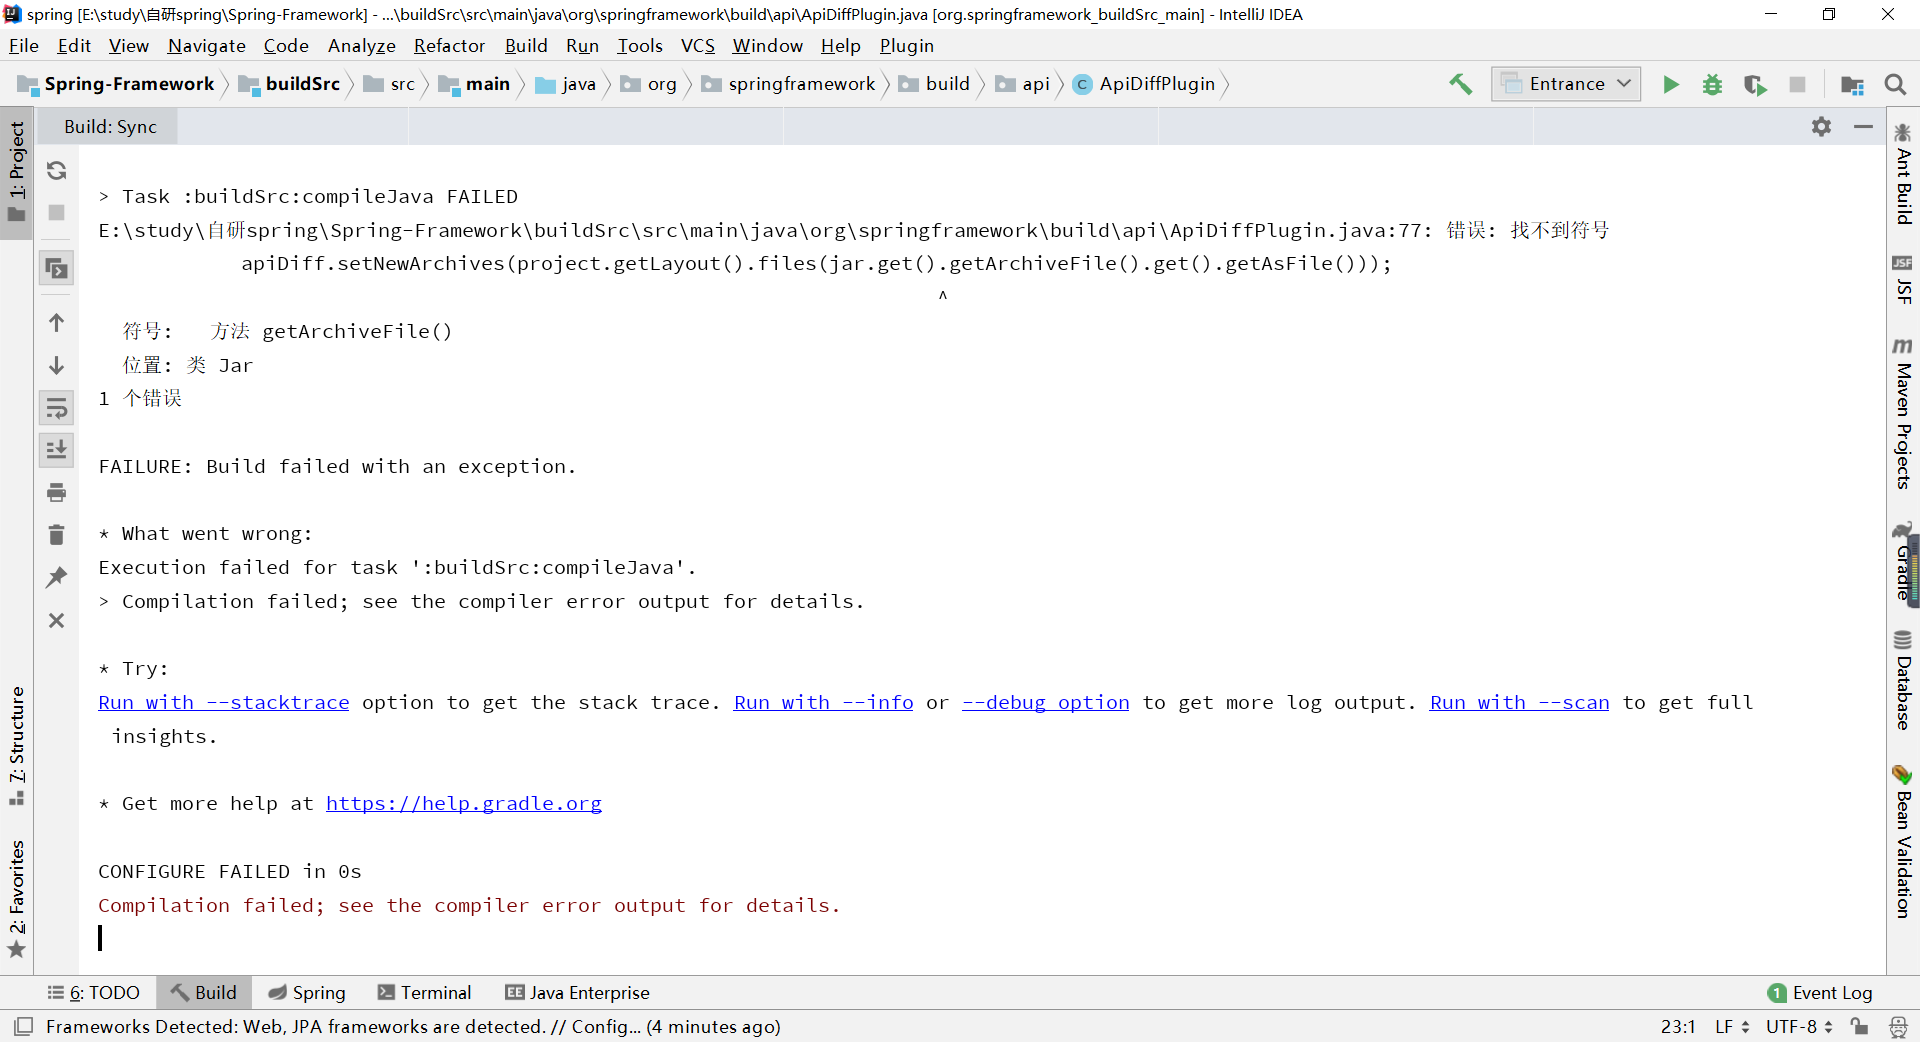The image size is (1920, 1042).
Task: Open the Database side panel
Action: (1903, 681)
